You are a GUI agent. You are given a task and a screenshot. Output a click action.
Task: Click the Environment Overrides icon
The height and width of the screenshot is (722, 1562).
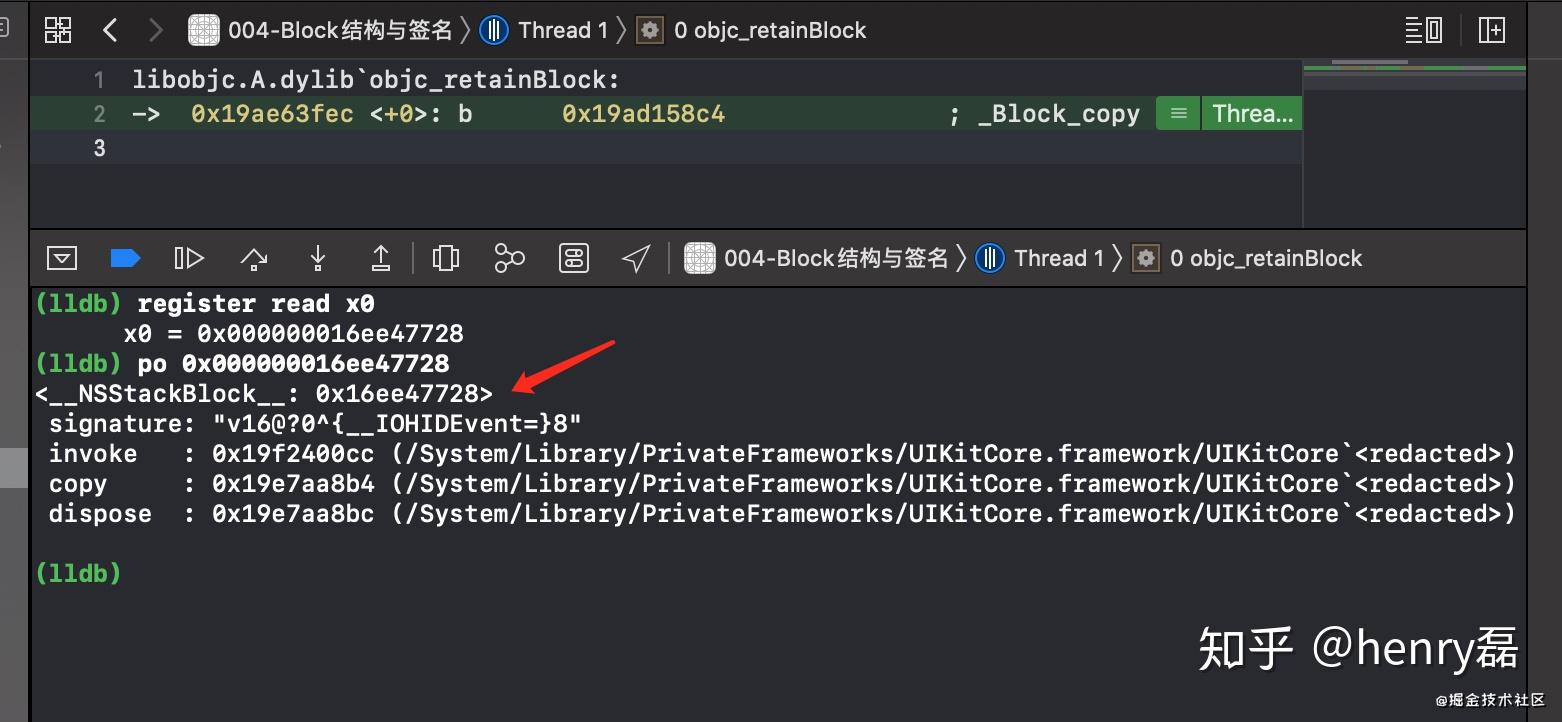pos(573,257)
